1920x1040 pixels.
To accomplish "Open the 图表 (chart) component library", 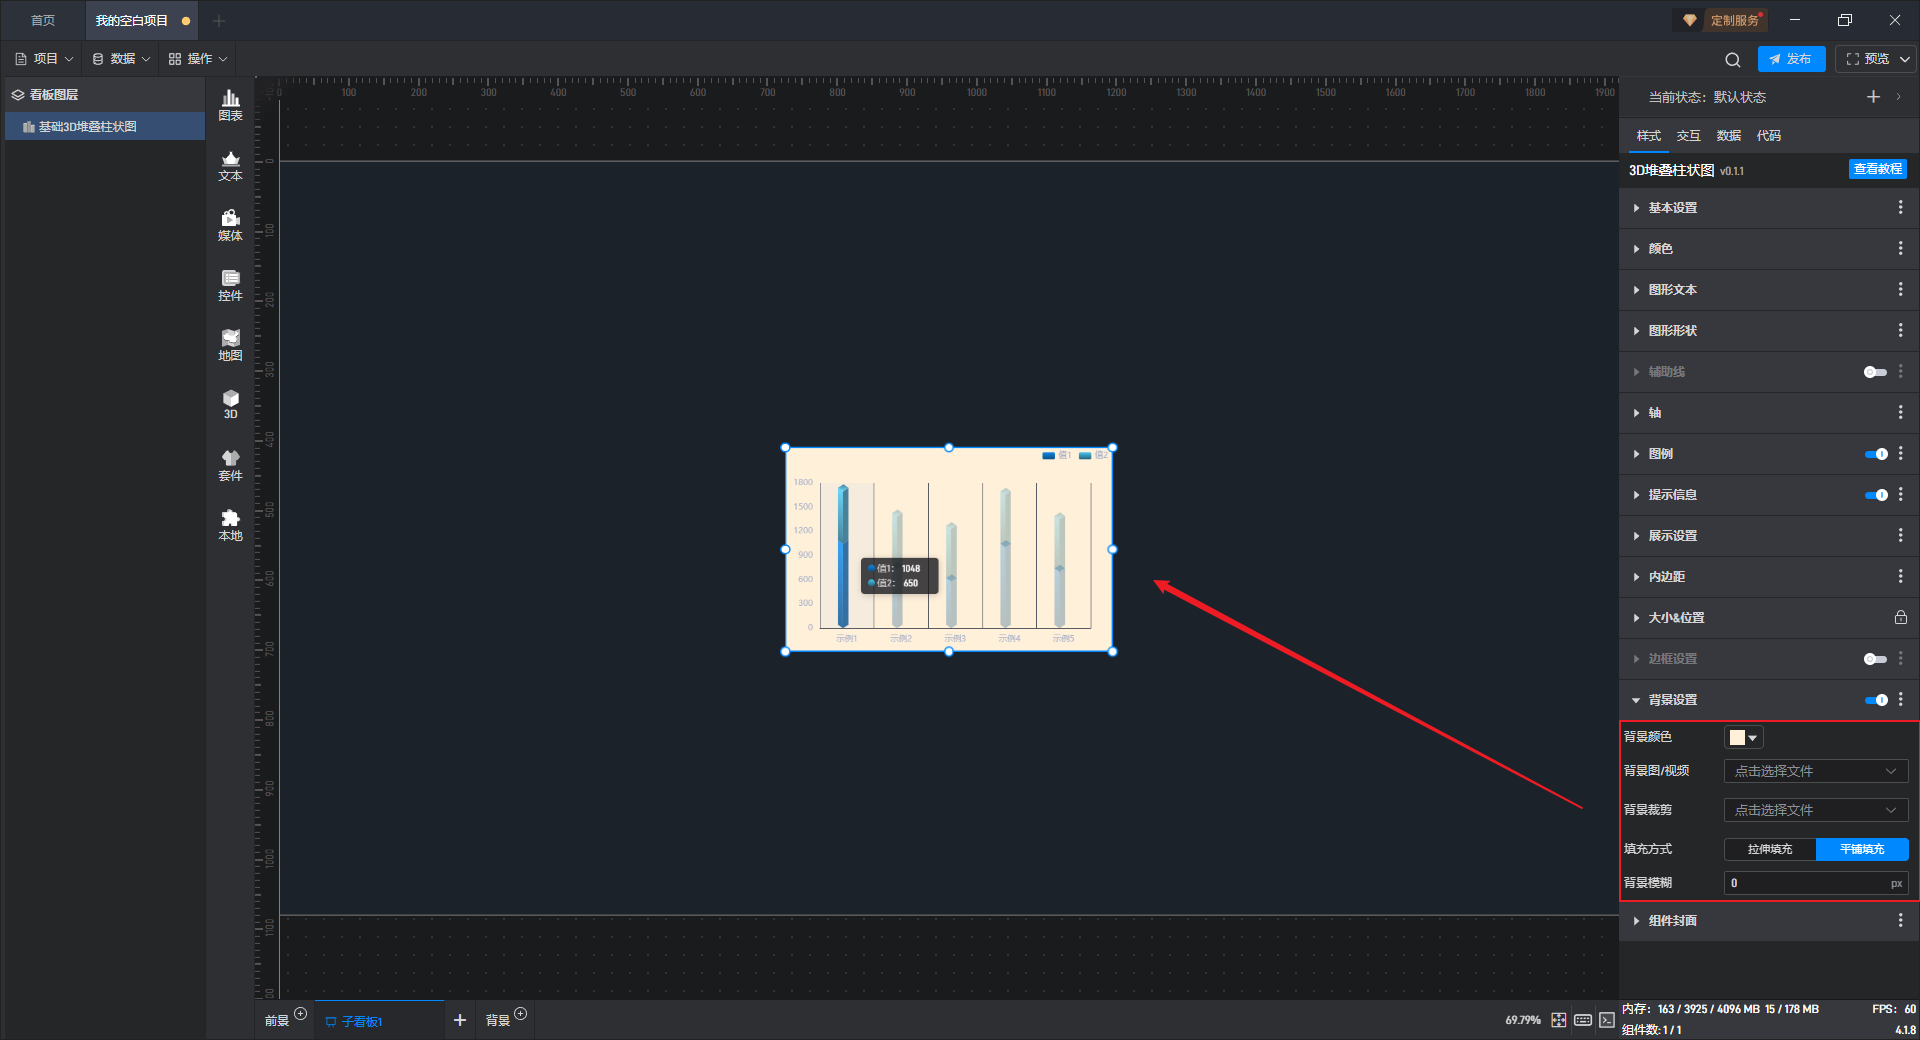I will 230,105.
